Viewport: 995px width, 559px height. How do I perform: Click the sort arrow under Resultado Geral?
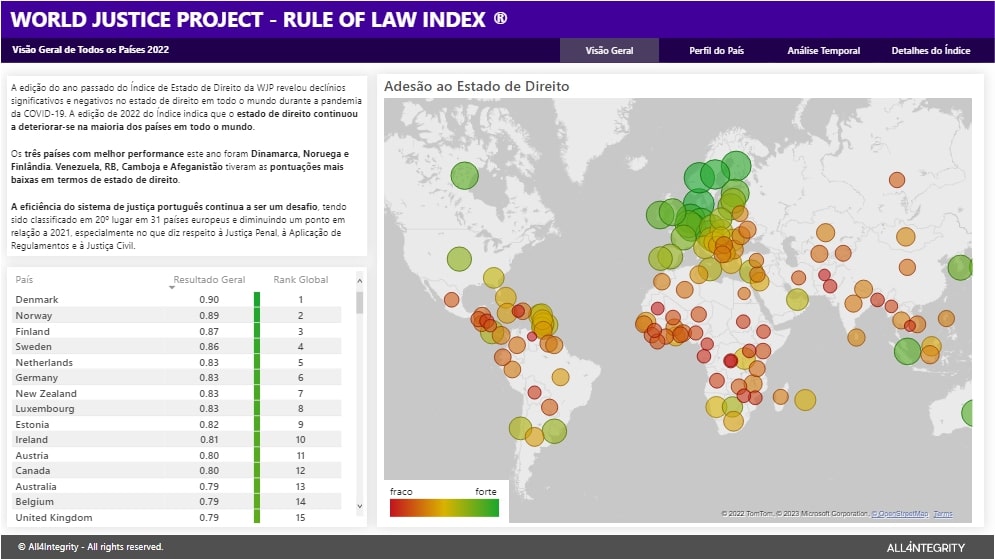click(x=172, y=288)
